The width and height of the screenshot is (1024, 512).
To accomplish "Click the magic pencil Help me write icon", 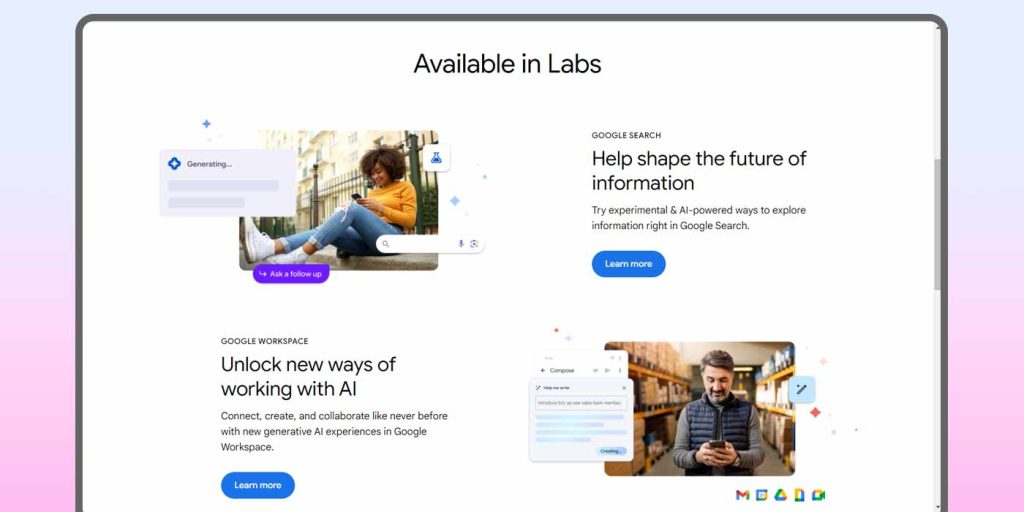I will [801, 390].
